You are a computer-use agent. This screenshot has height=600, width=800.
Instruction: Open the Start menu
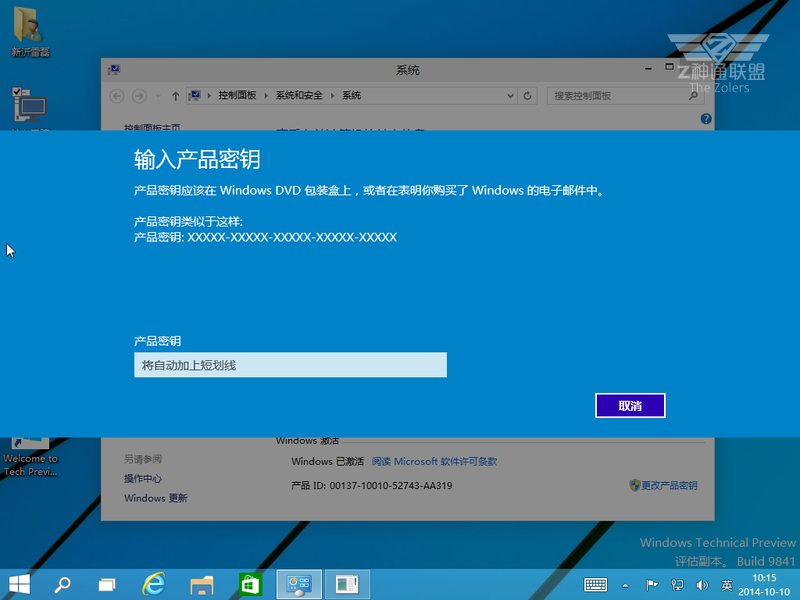click(19, 584)
